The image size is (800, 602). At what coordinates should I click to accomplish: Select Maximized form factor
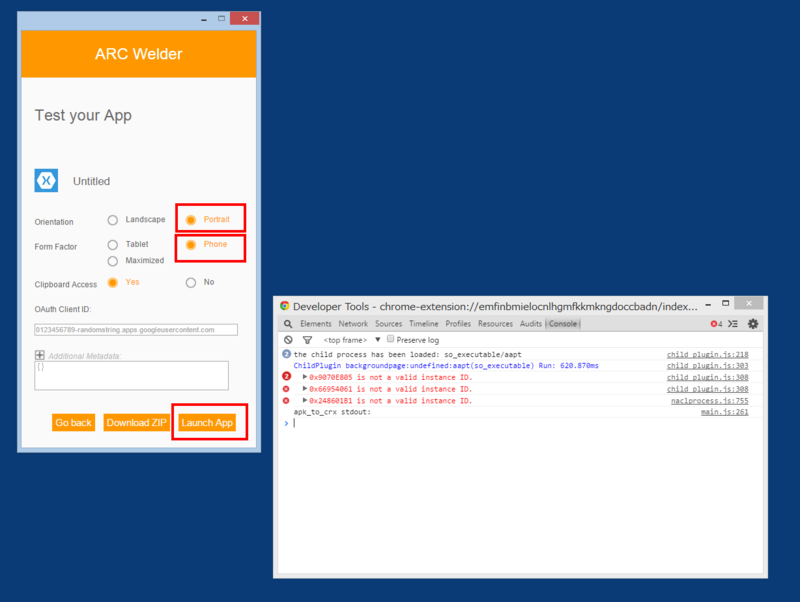point(113,261)
